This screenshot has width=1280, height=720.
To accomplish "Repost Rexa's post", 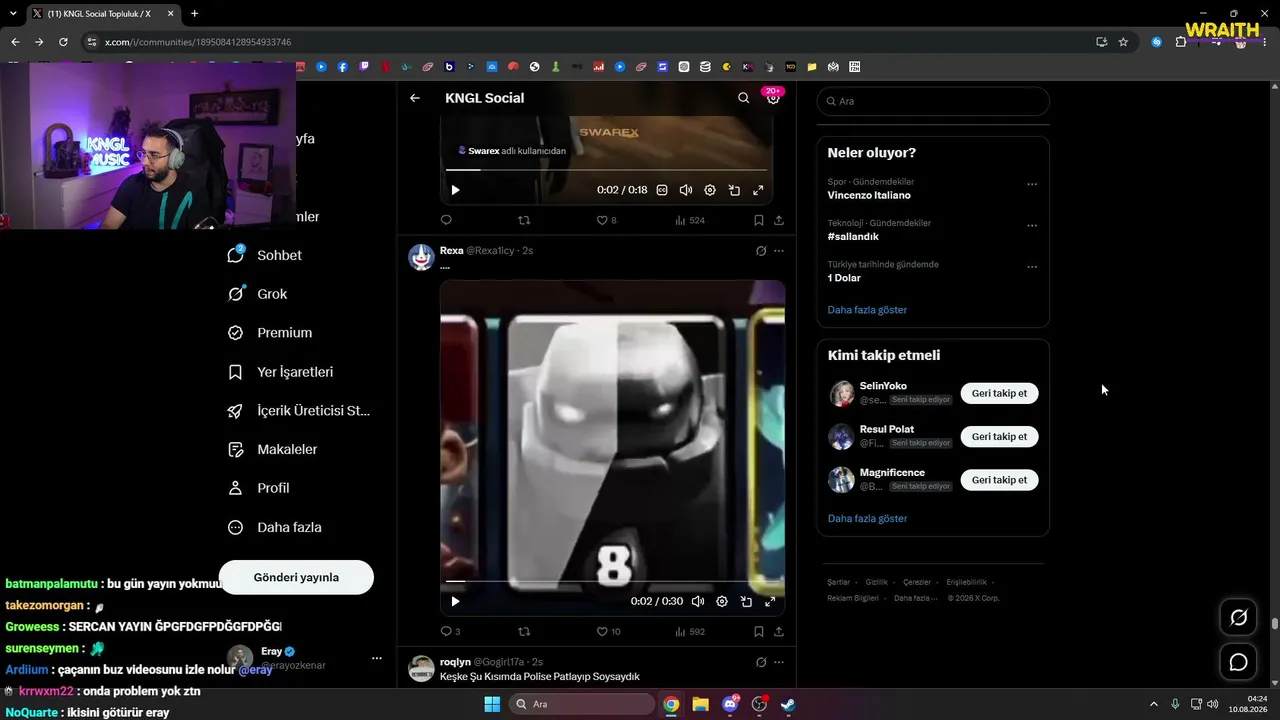I will pos(524,632).
